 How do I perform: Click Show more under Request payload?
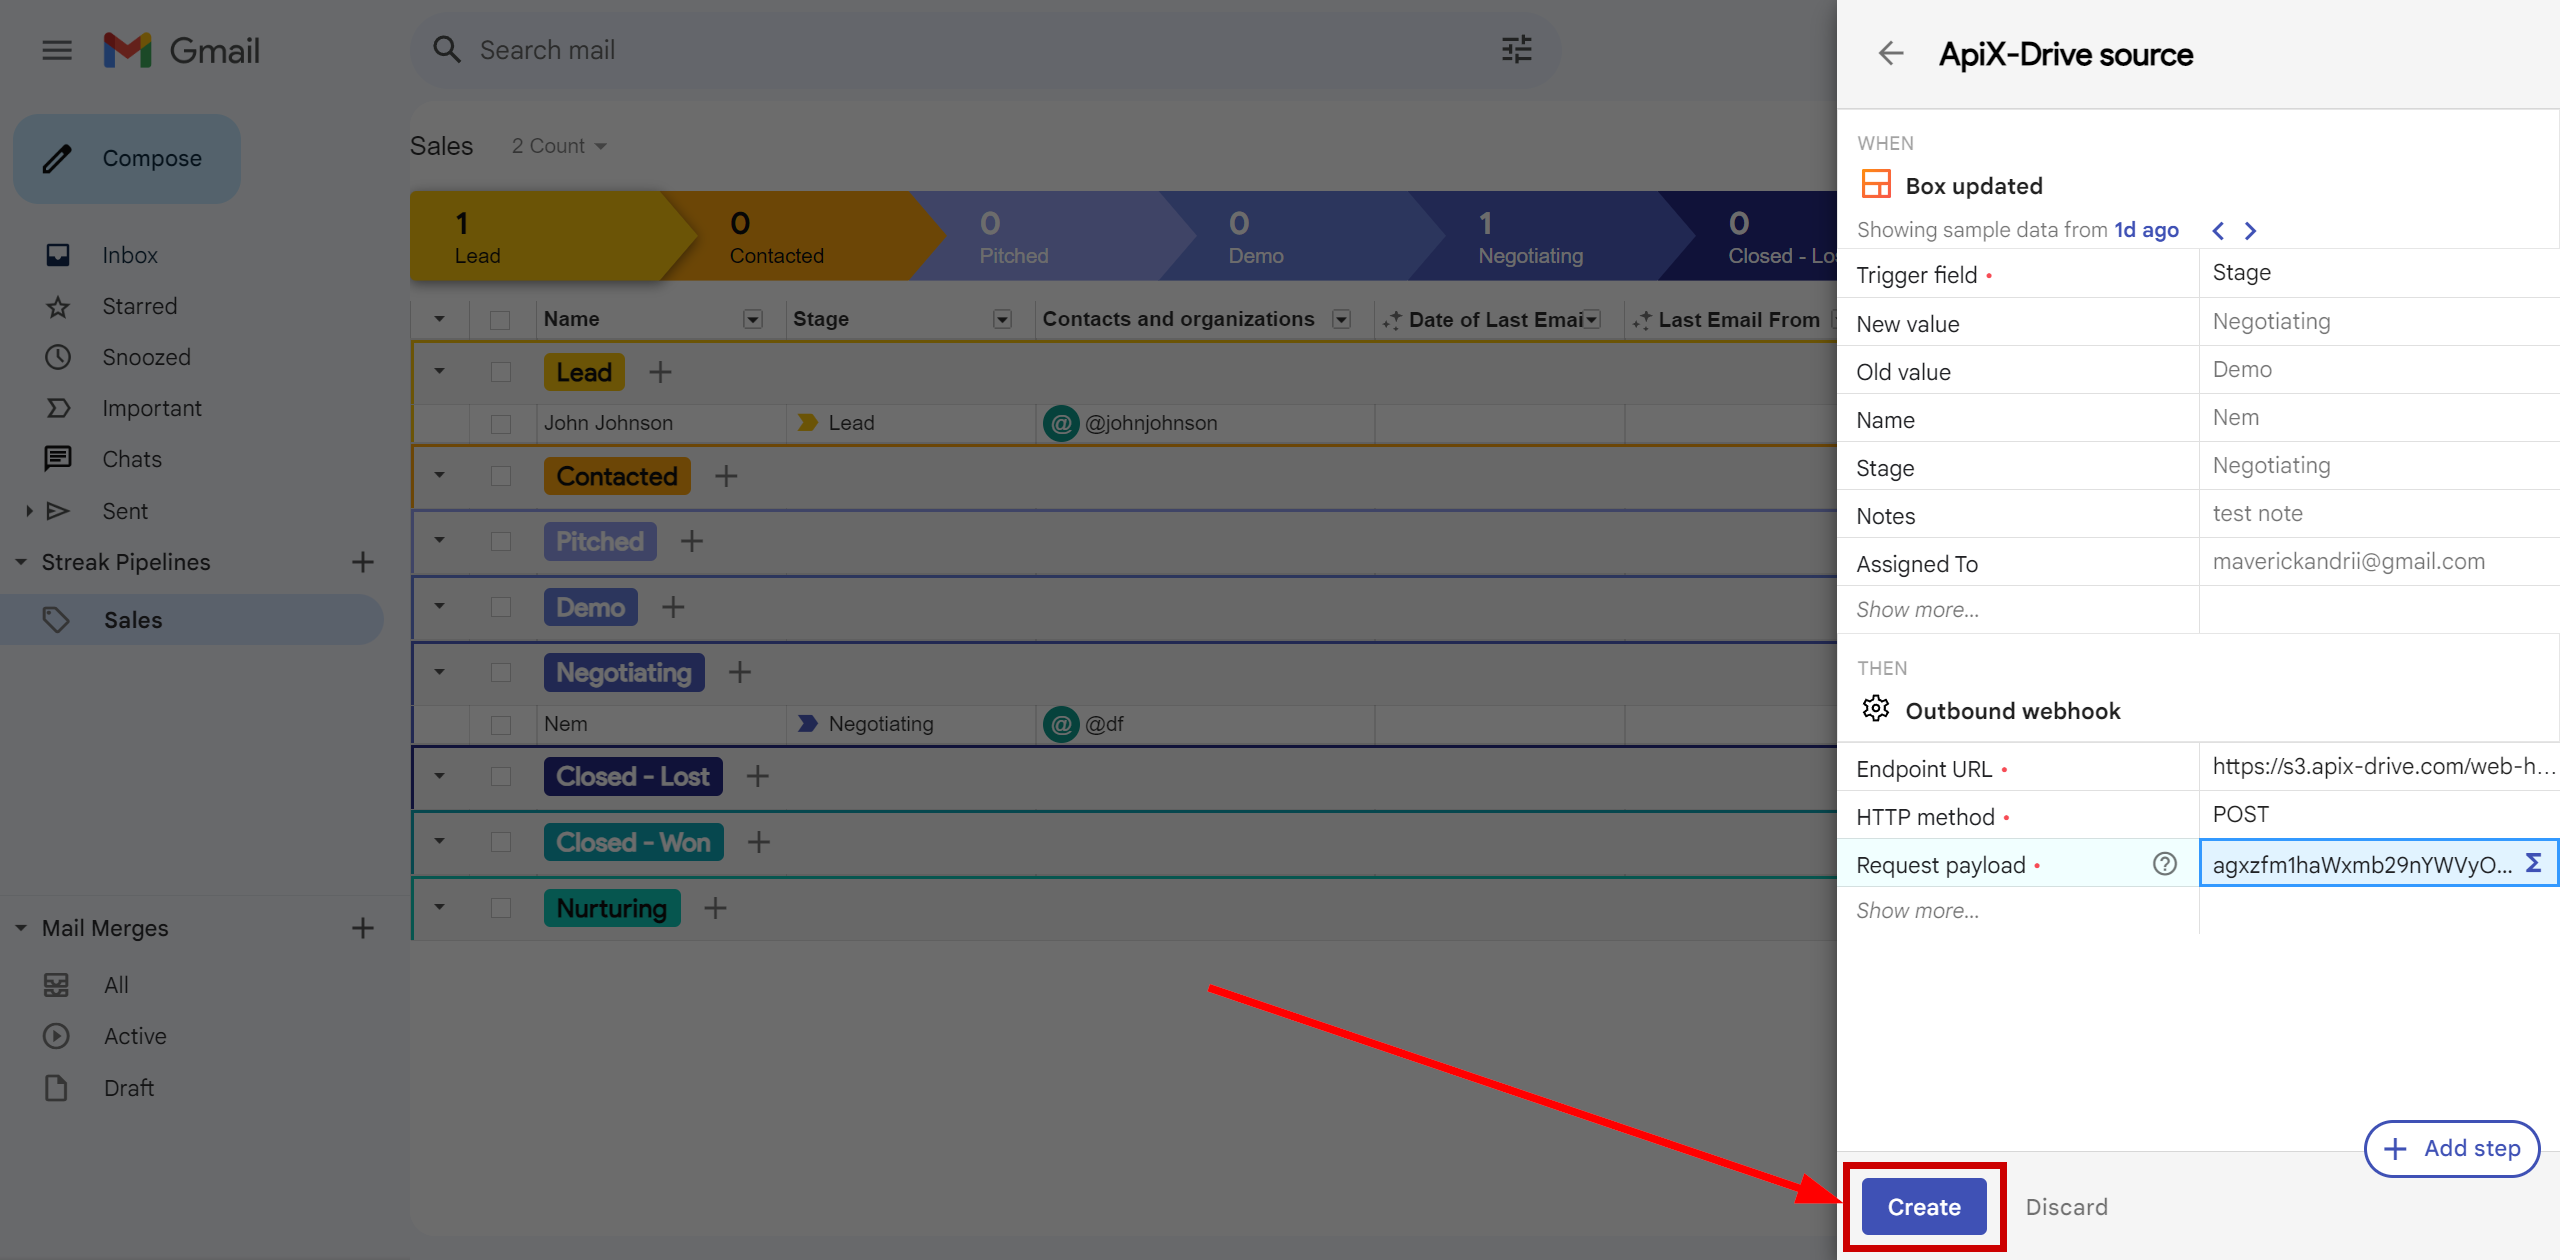[x=1917, y=910]
